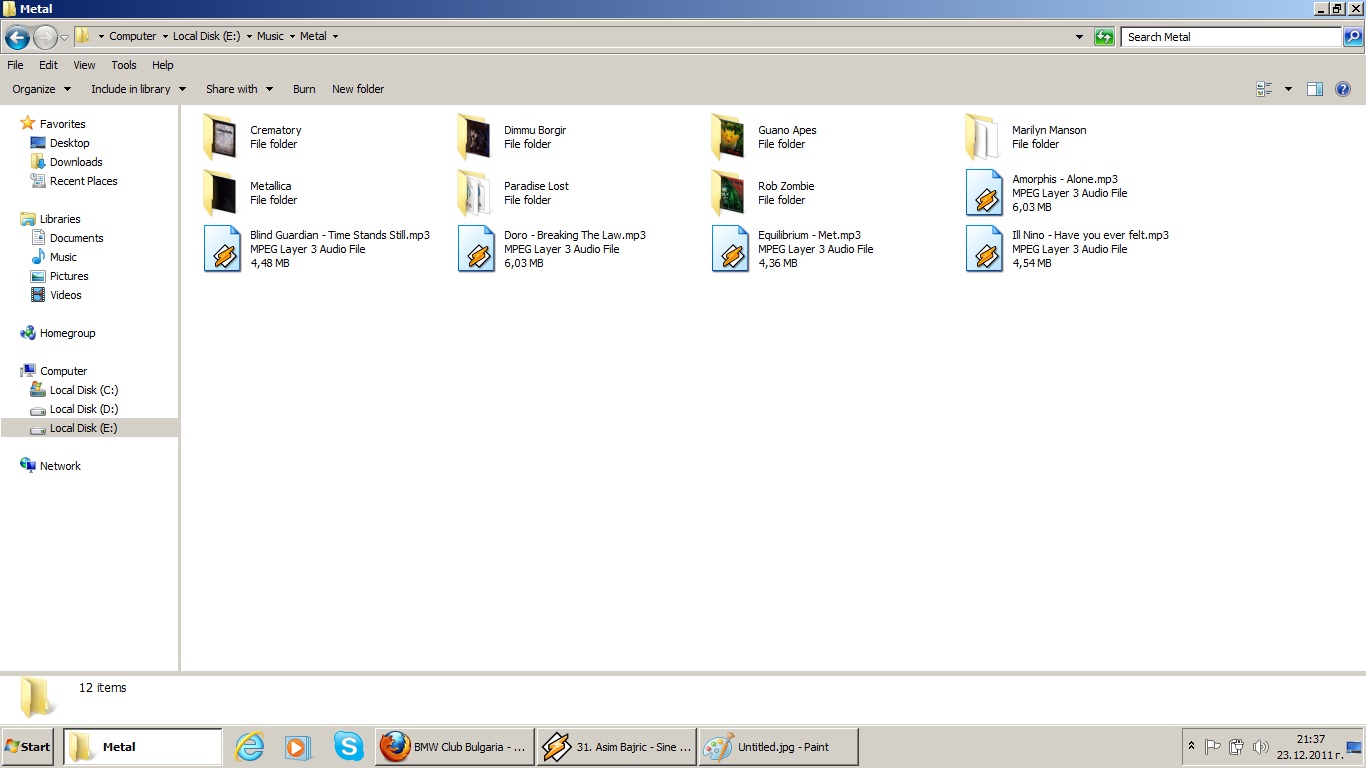Screen dimensions: 1366x768
Task: Open the Edit menu
Action: coord(48,65)
